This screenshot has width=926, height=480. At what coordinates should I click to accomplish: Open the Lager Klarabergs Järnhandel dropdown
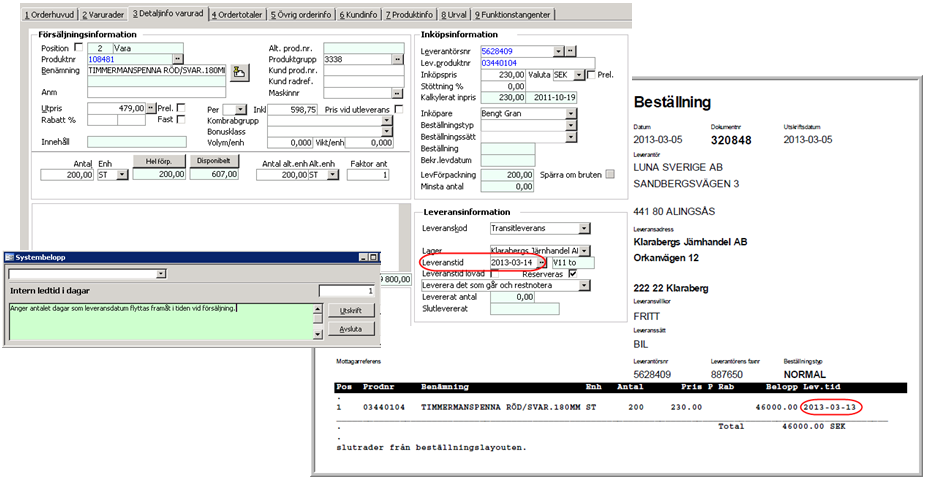click(585, 251)
